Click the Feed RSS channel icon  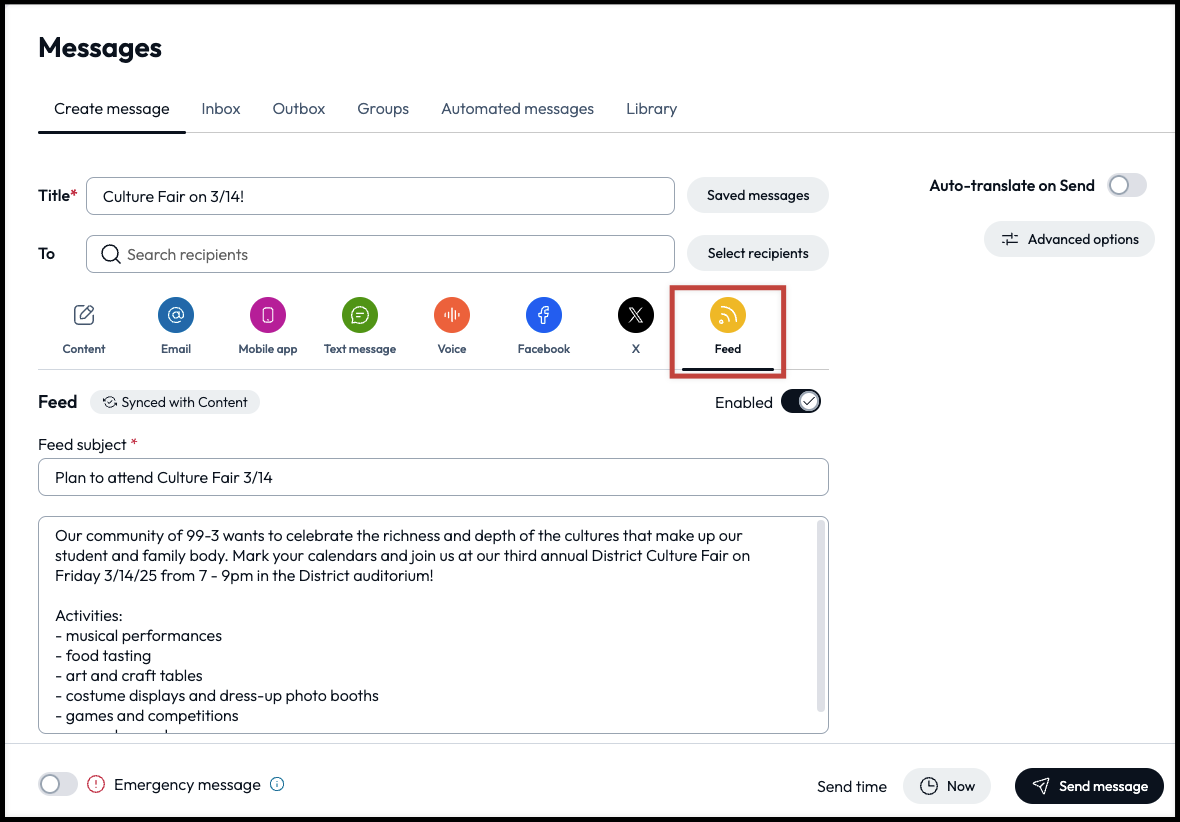[728, 316]
